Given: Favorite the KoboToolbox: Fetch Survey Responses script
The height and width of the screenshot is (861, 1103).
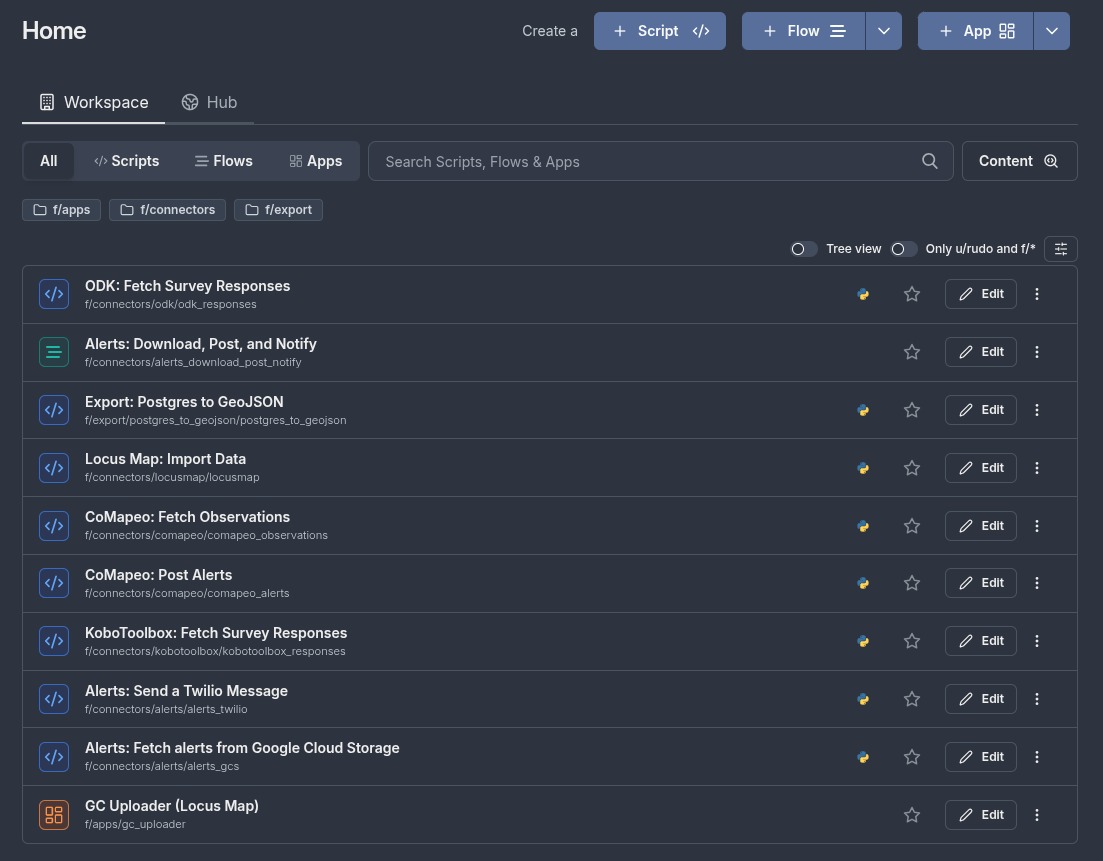Looking at the screenshot, I should click(911, 641).
